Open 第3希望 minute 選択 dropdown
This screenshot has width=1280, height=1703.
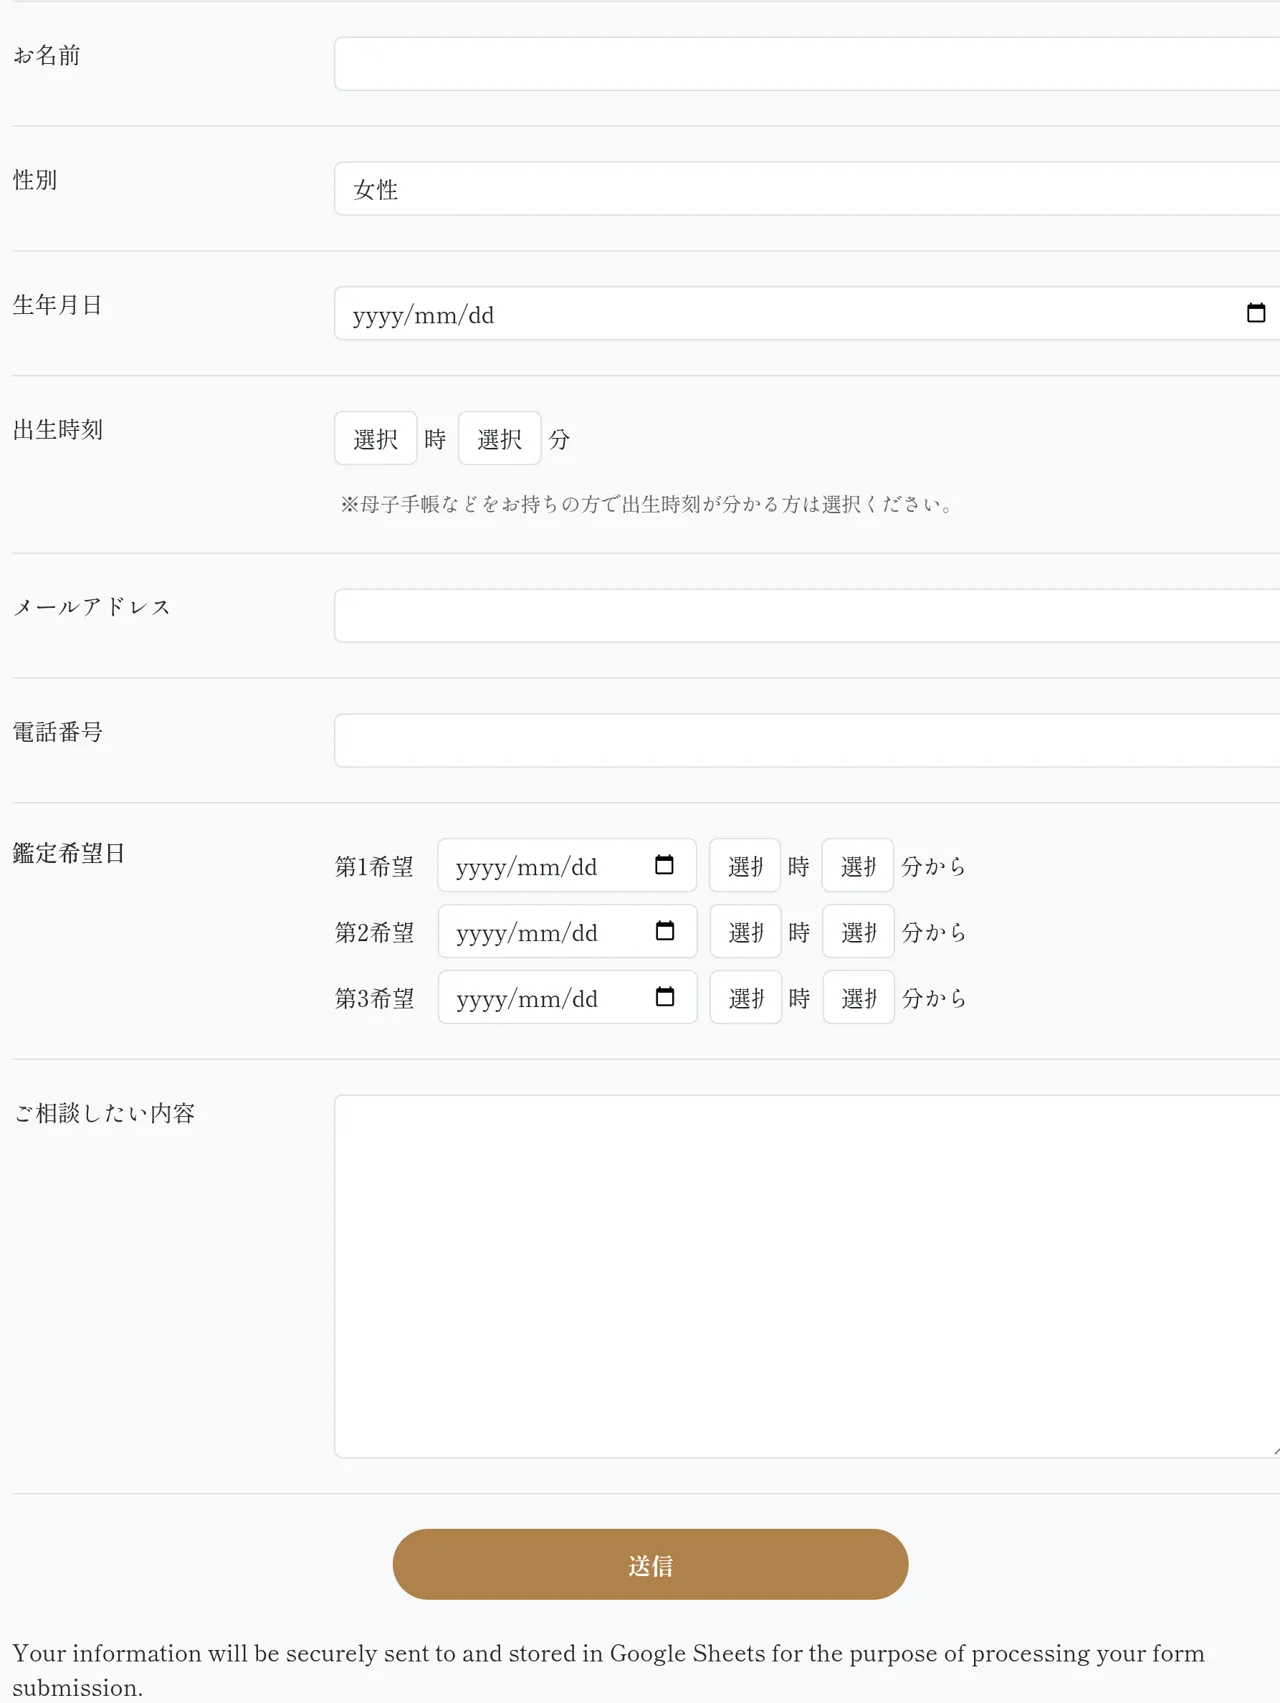coord(859,997)
